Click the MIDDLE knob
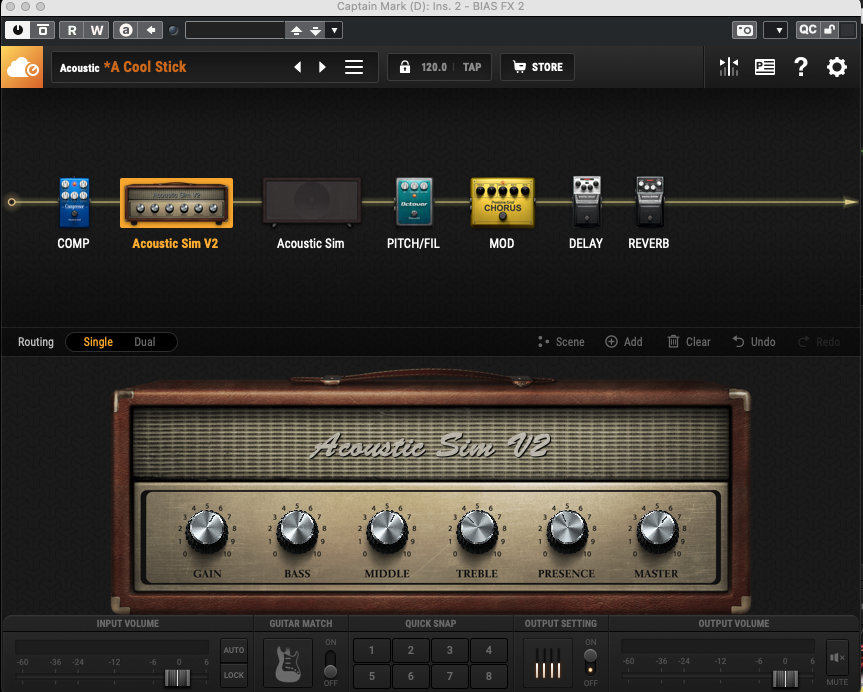Screen dimensions: 863x692 pos(387,531)
